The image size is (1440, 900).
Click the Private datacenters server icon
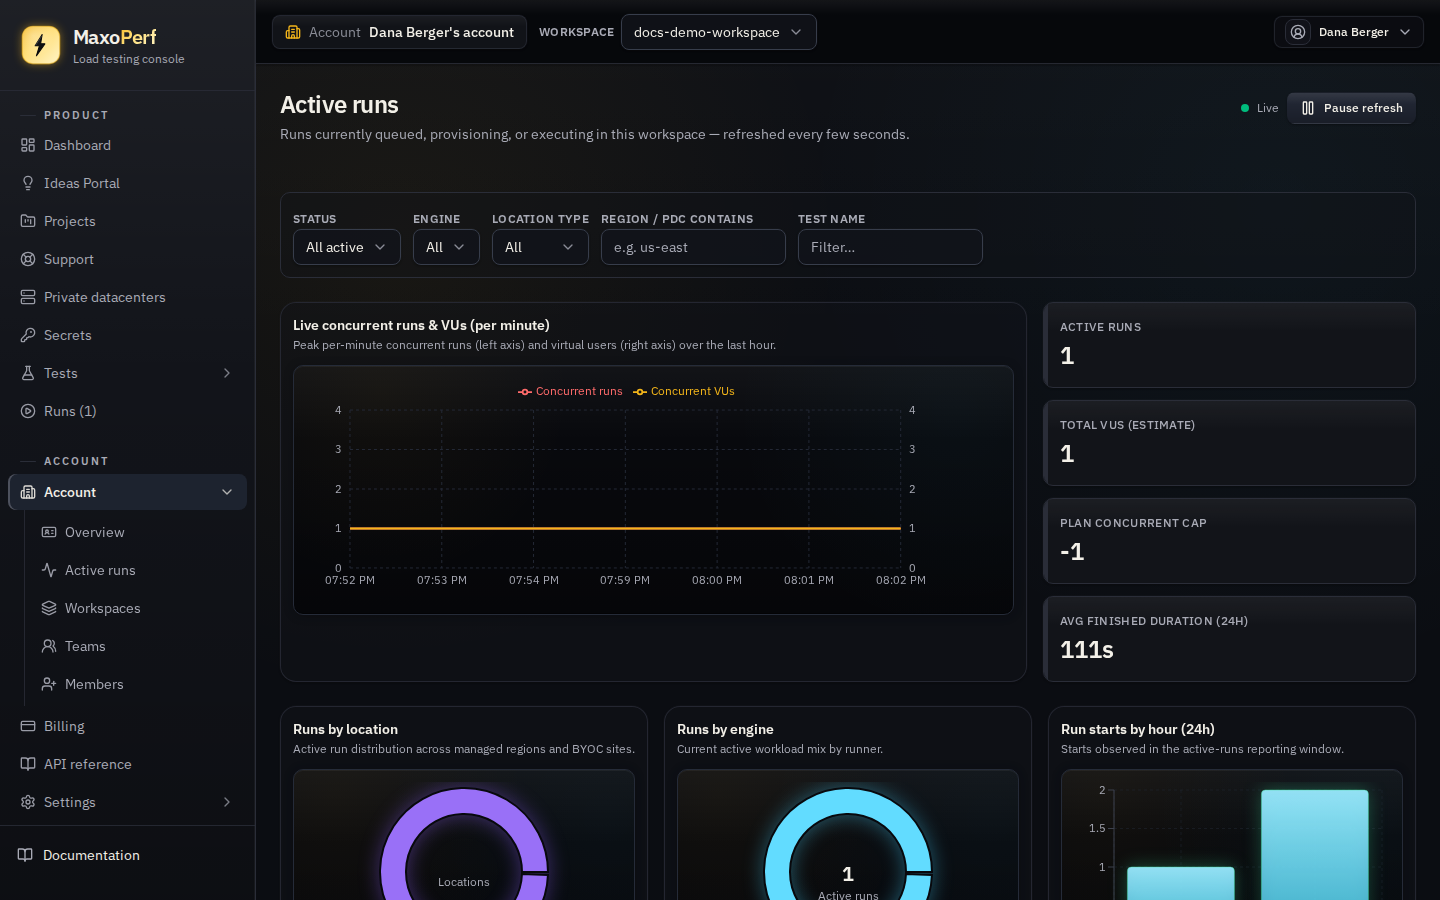tap(28, 297)
